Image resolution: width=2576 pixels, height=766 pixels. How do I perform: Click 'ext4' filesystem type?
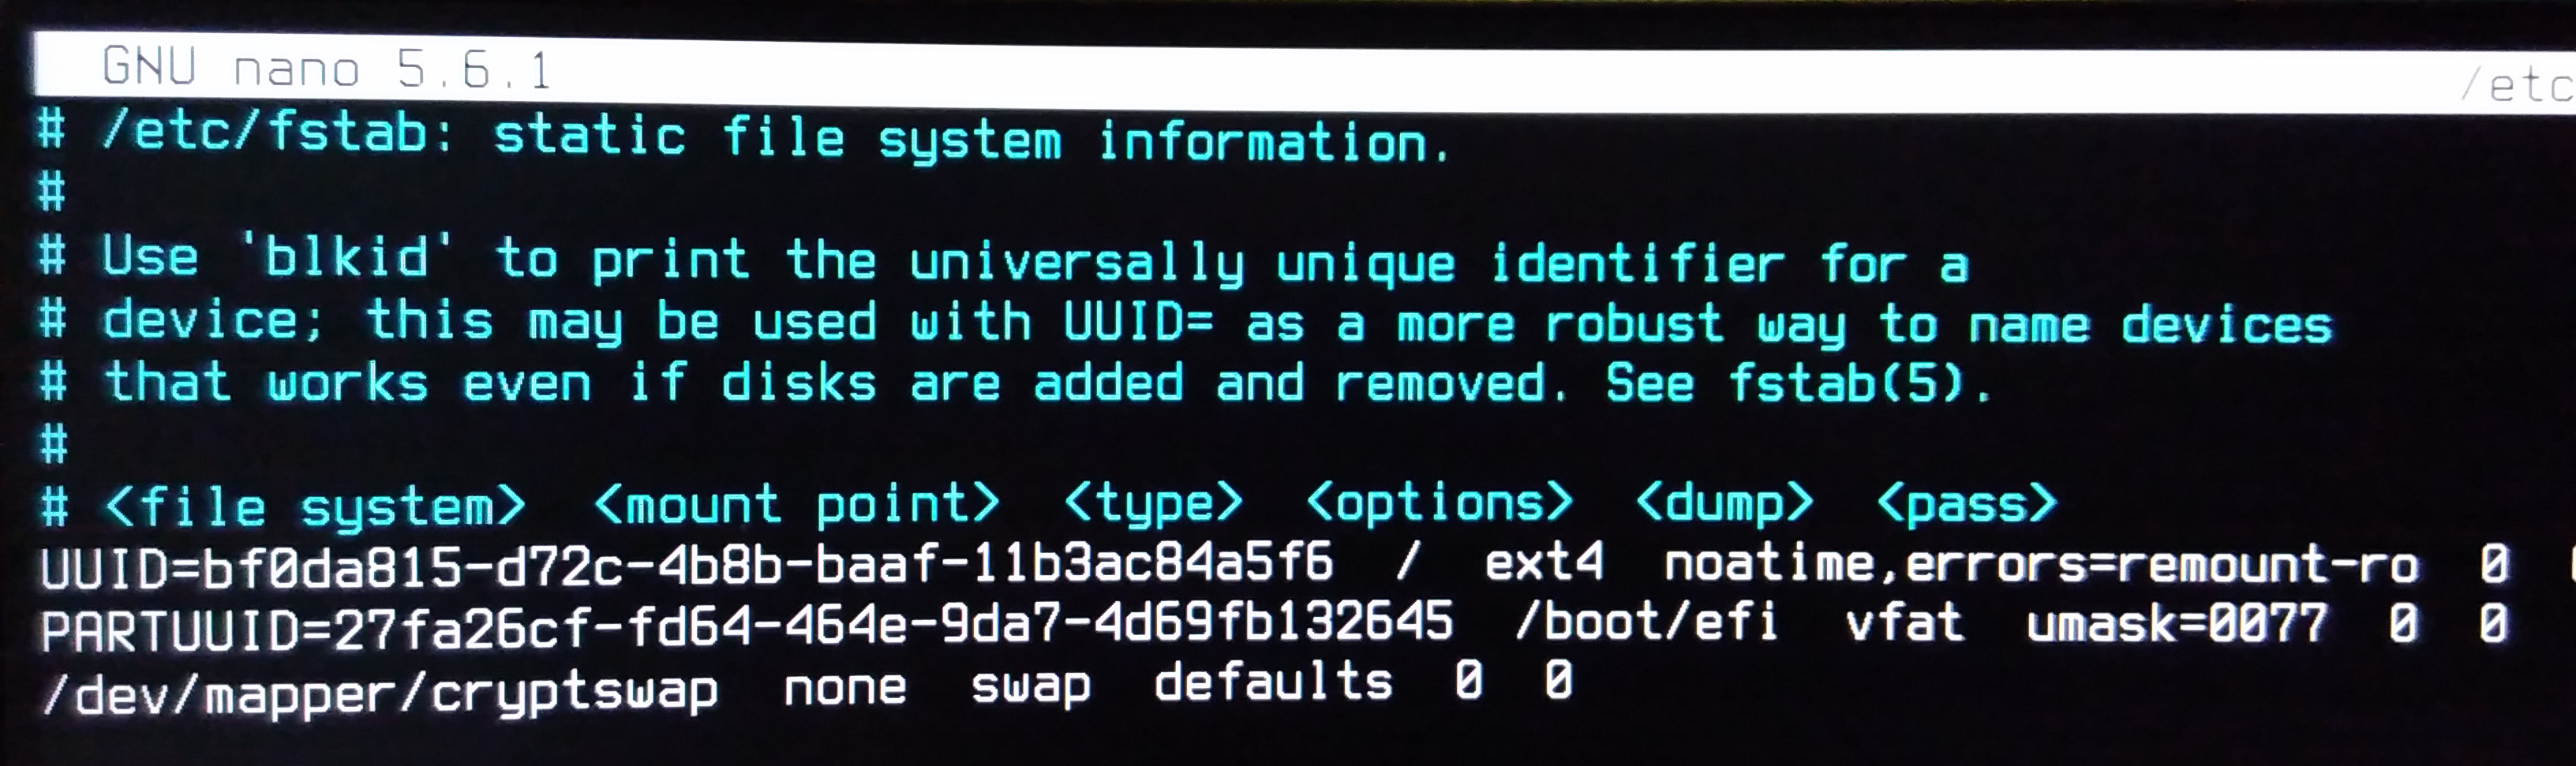(1544, 561)
